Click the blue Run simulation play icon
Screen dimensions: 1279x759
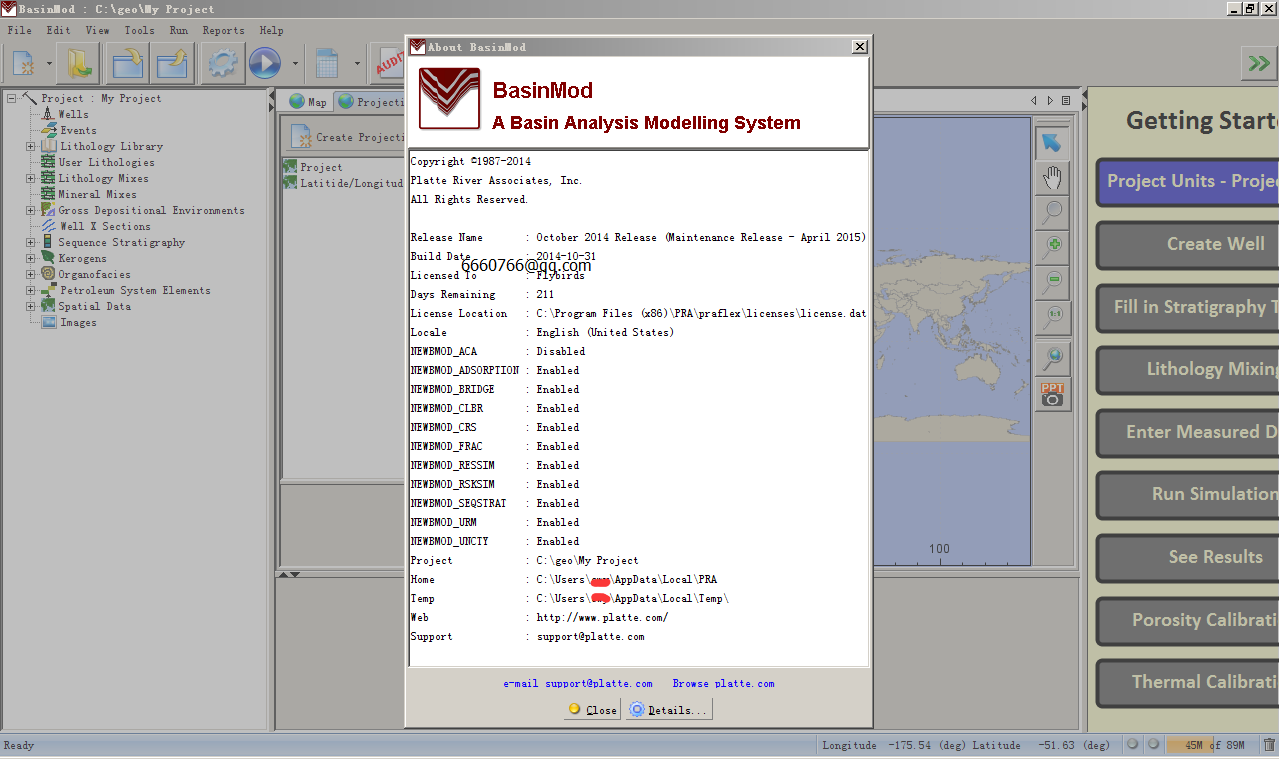click(265, 64)
